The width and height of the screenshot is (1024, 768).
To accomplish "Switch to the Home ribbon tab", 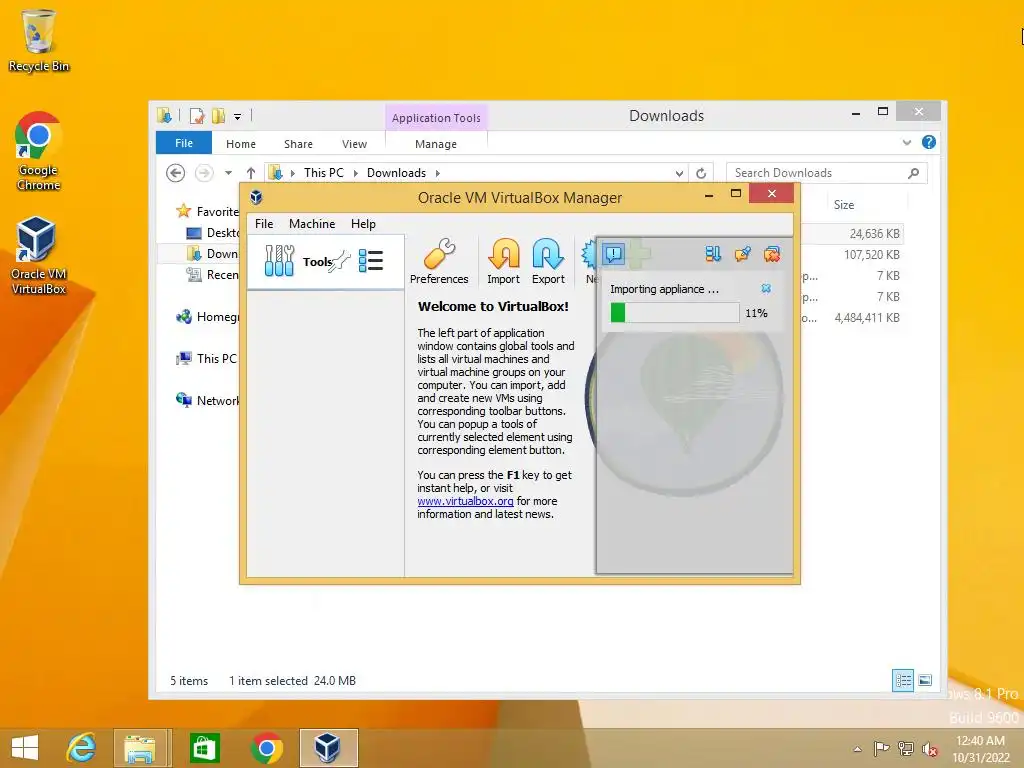I will click(241, 144).
